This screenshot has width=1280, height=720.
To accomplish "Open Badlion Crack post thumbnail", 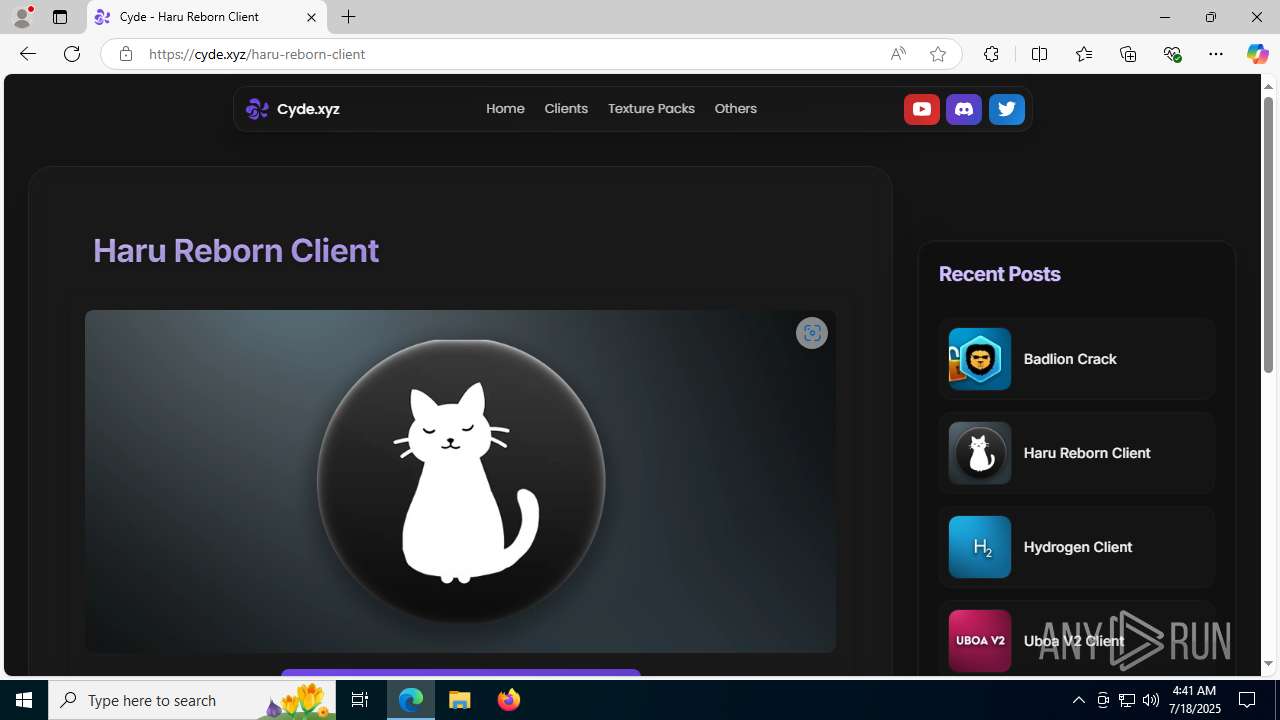I will coord(980,359).
